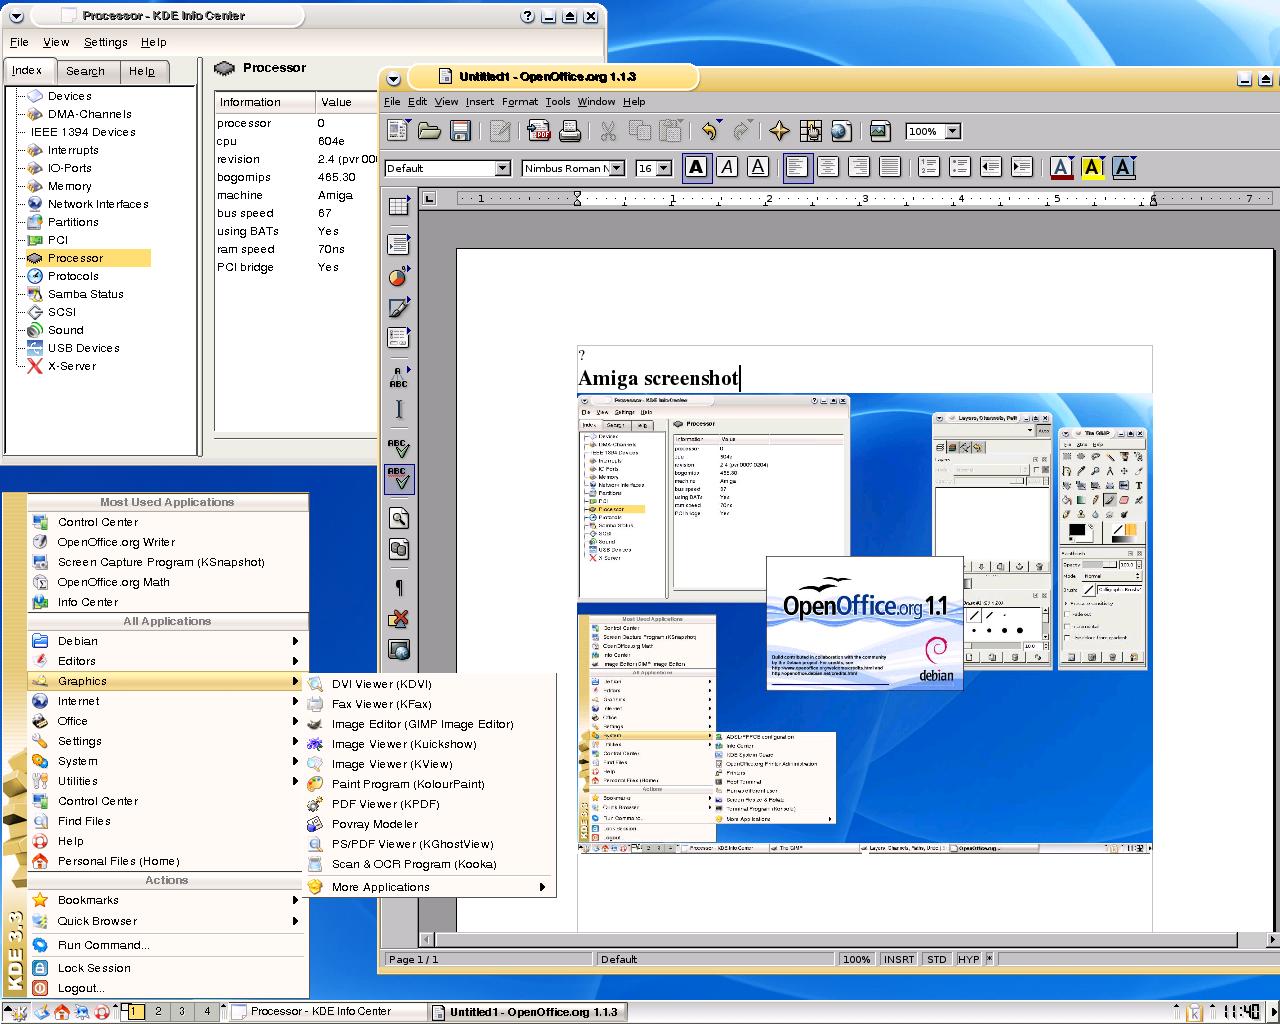Click the Information column header
Image resolution: width=1280 pixels, height=1024 pixels.
[264, 102]
